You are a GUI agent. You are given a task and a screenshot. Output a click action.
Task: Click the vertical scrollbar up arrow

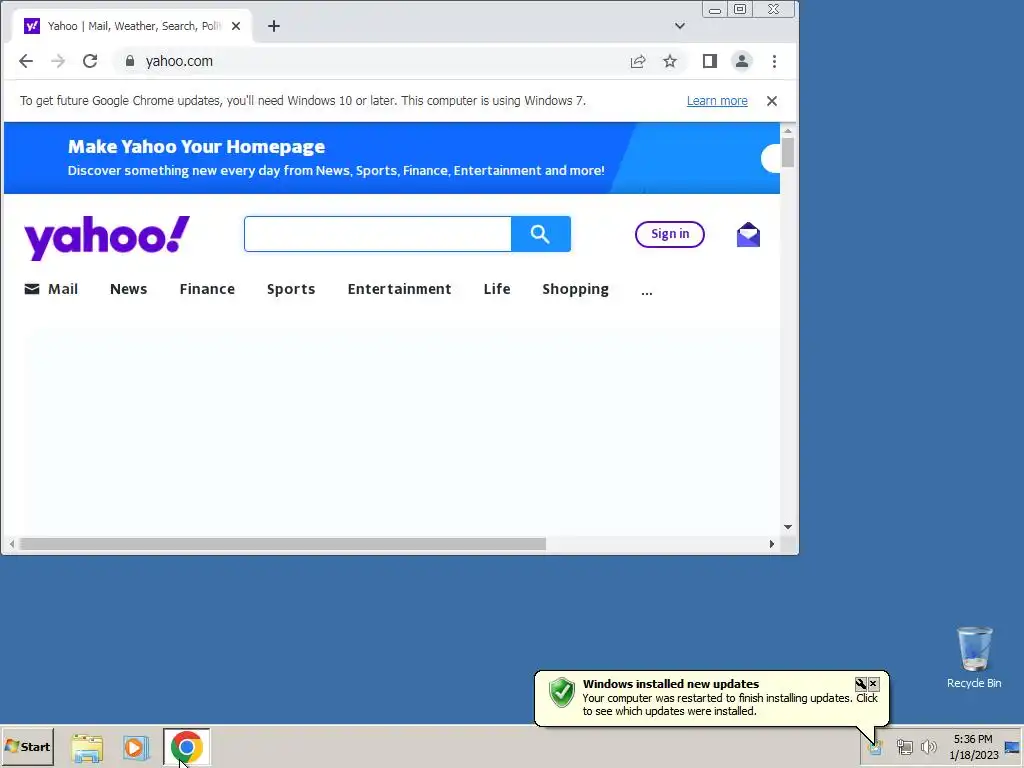(788, 131)
